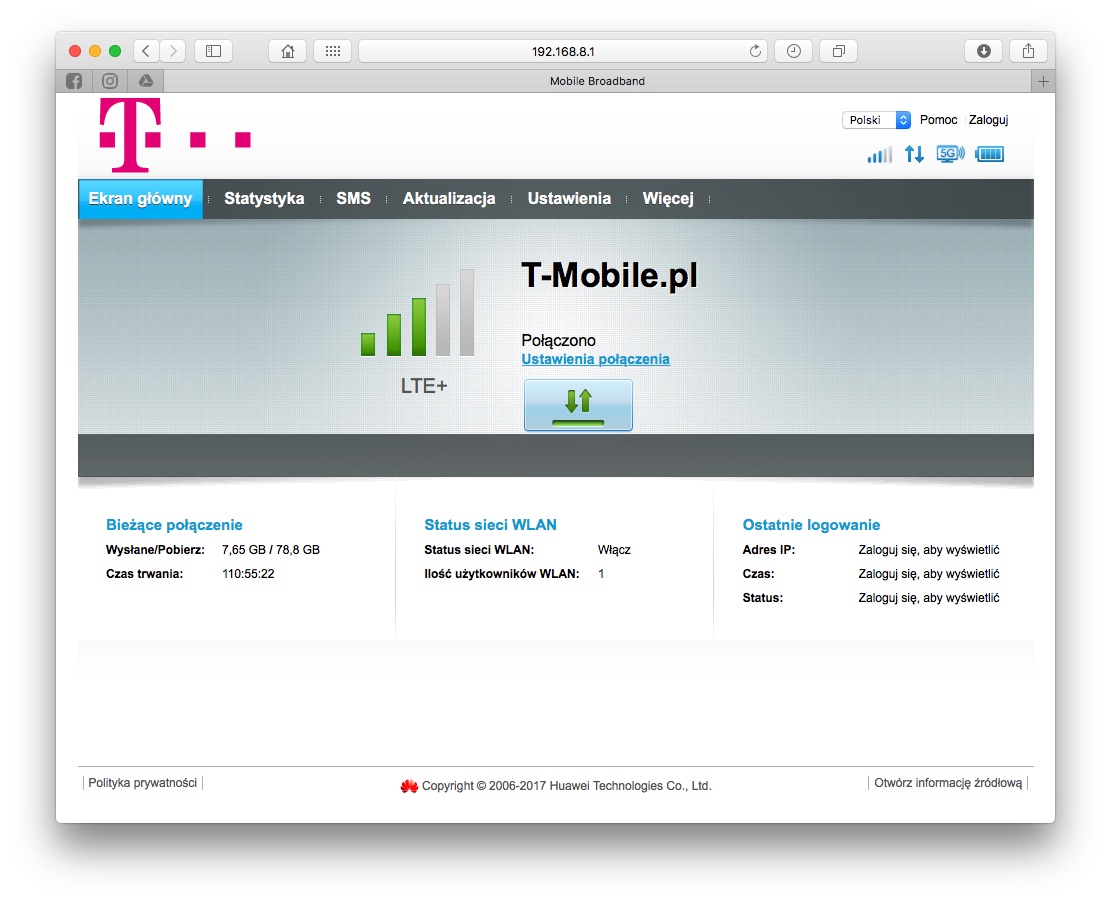Click the Ilość użytkowników WLAN label
Viewport: 1111px width, 903px height.
point(502,573)
